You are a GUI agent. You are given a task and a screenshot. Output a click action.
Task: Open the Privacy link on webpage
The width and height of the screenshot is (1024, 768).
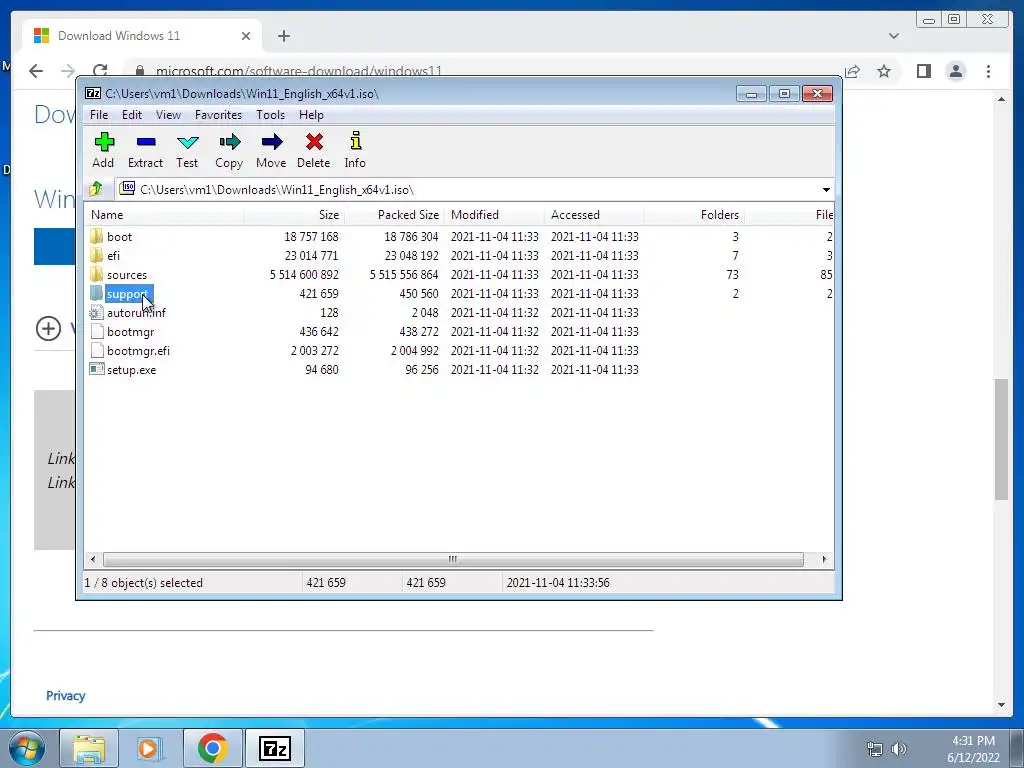[65, 696]
